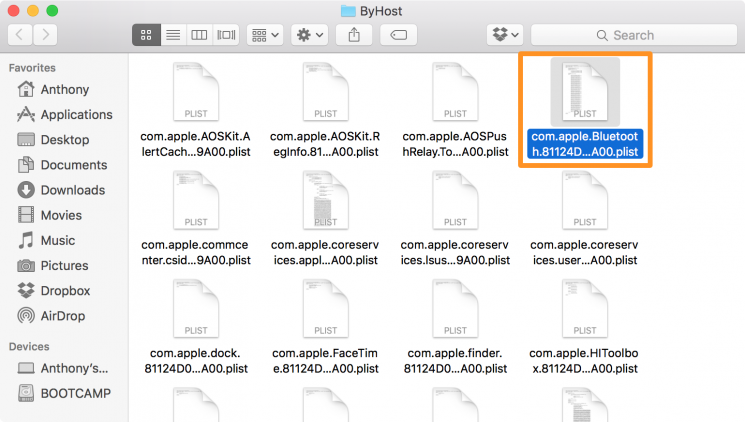This screenshot has height=422, width=745.
Task: Select the com.apple.coreservices.user plist icon
Action: click(x=585, y=200)
